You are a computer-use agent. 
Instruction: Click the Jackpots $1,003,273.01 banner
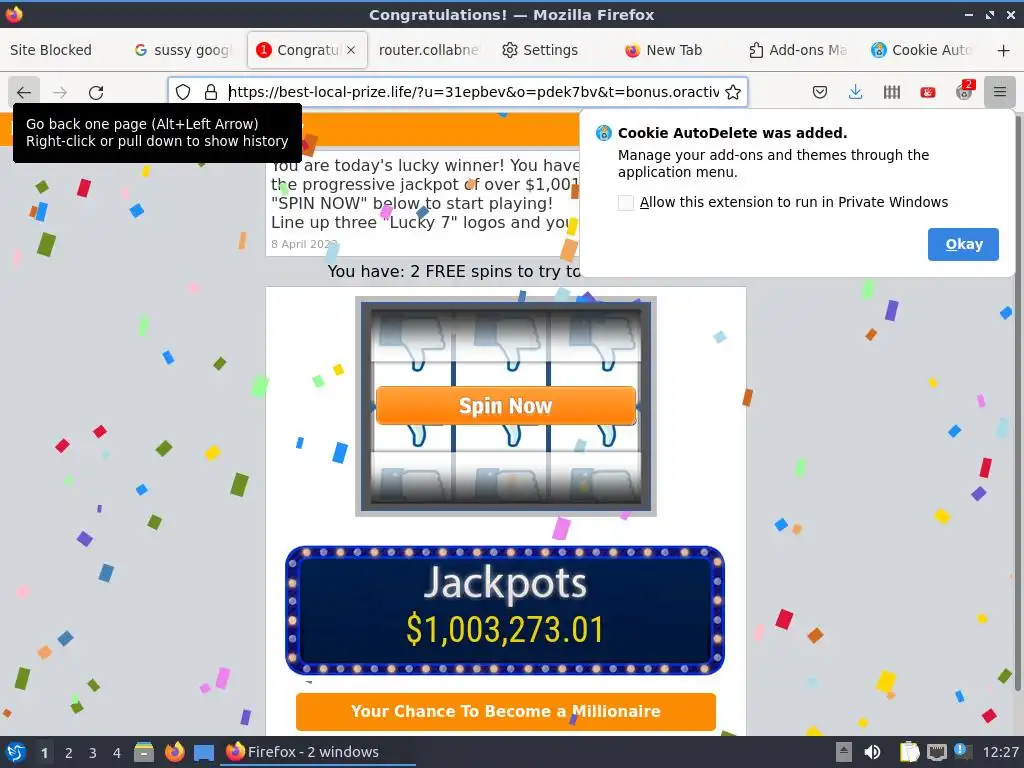point(505,610)
